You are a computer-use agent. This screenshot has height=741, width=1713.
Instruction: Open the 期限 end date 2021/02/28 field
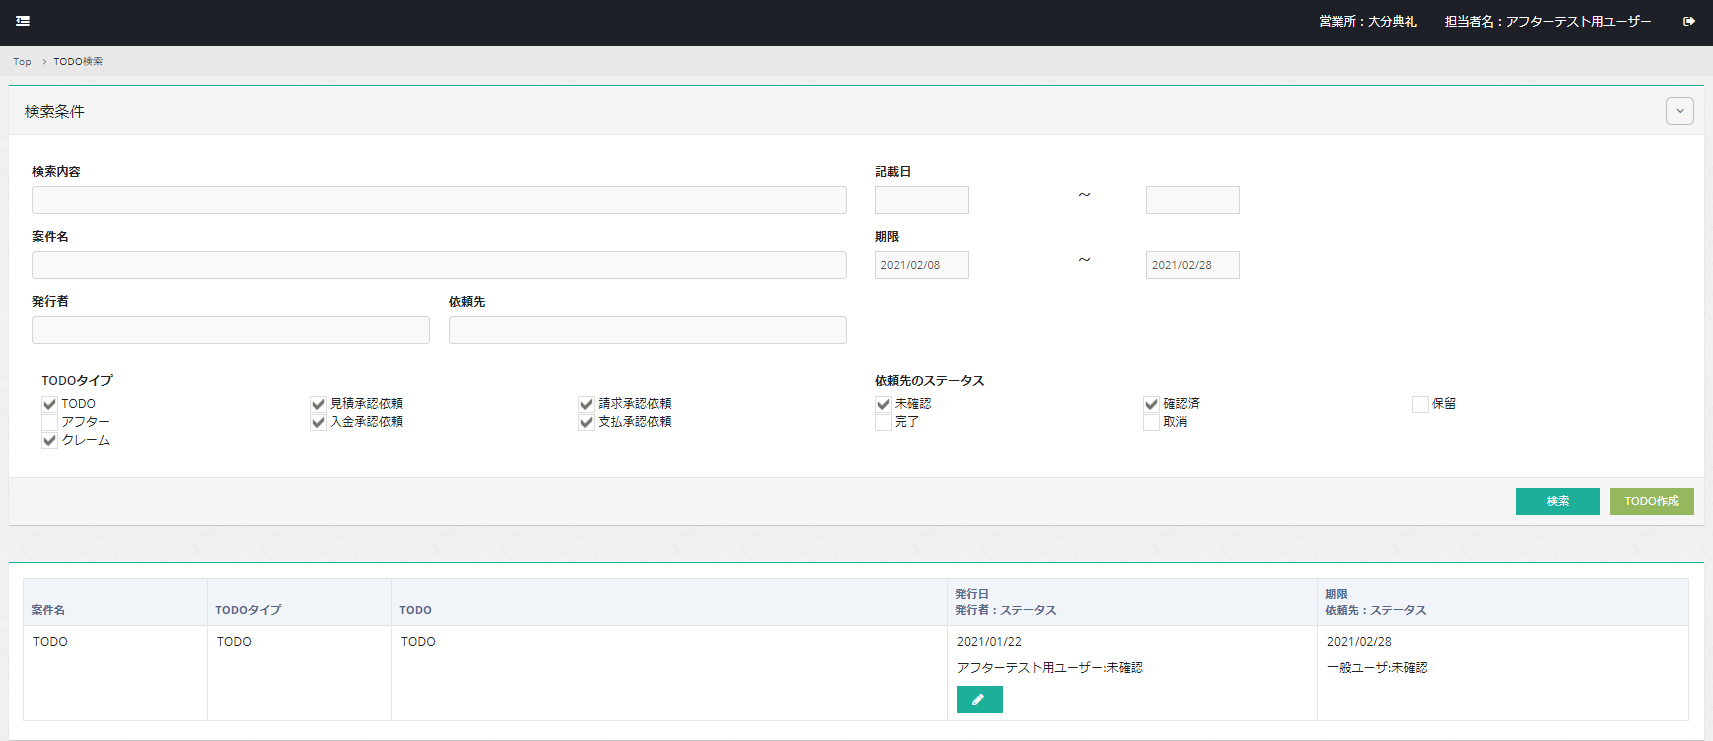(x=1192, y=265)
